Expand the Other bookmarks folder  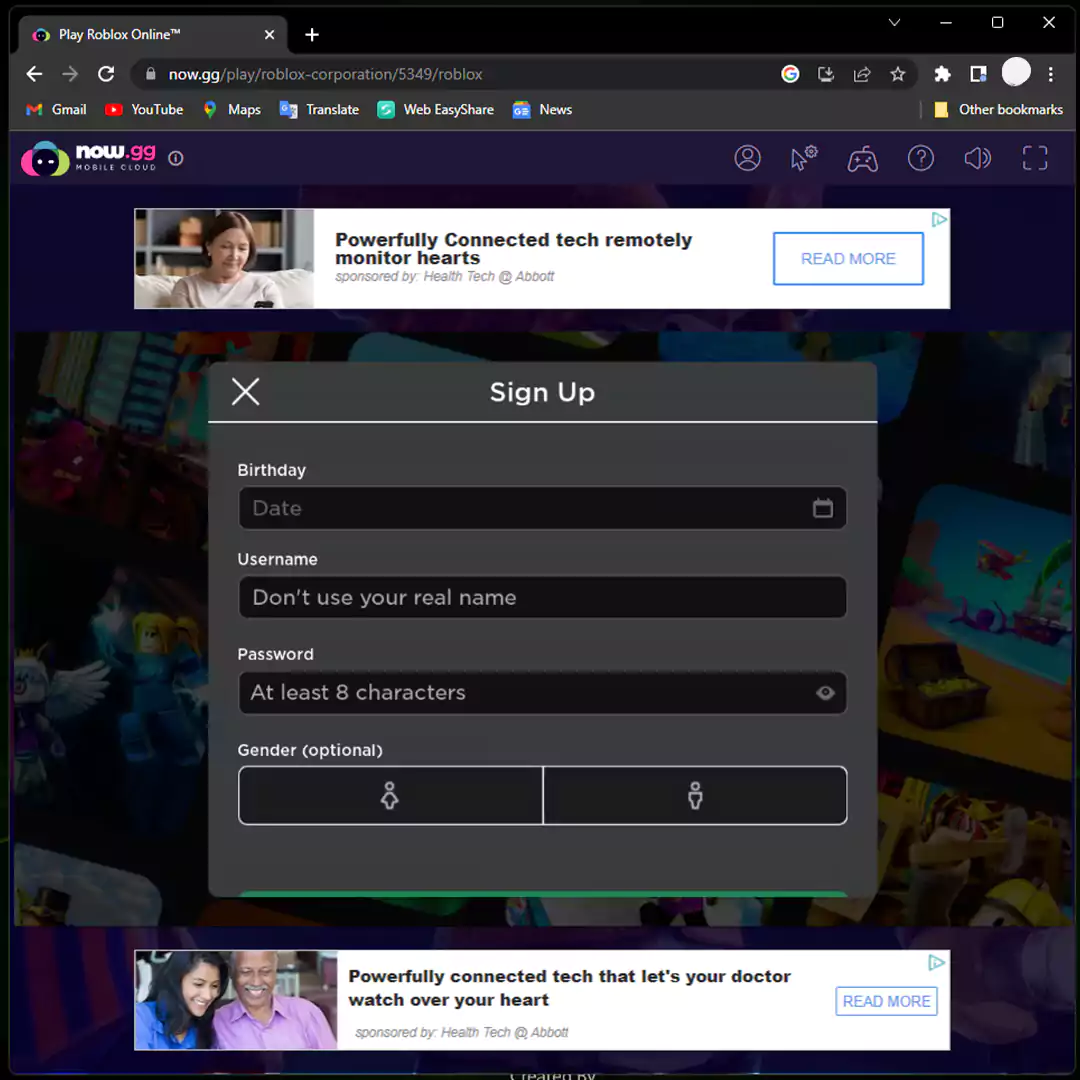pos(998,110)
